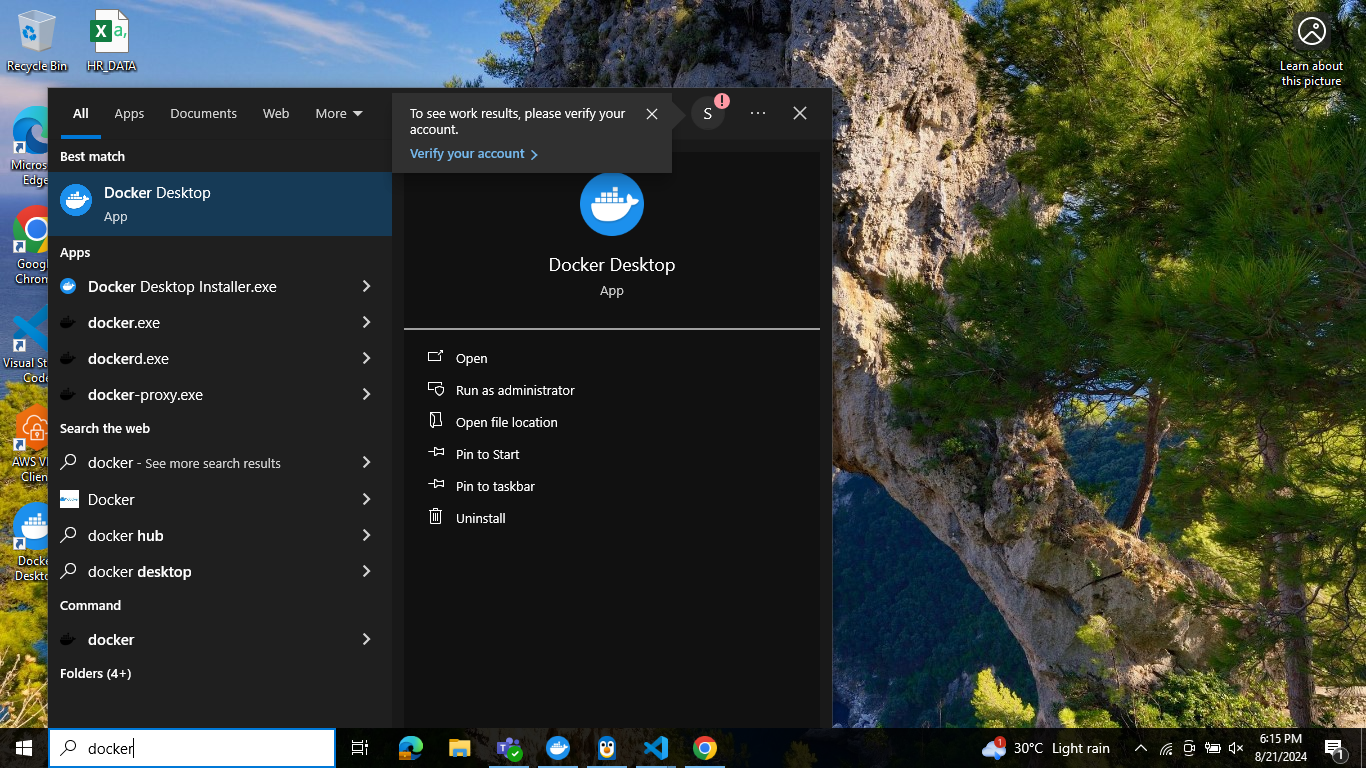This screenshot has height=768, width=1366.
Task: Click the large Docker whale logo in the preview pane
Action: tap(612, 204)
